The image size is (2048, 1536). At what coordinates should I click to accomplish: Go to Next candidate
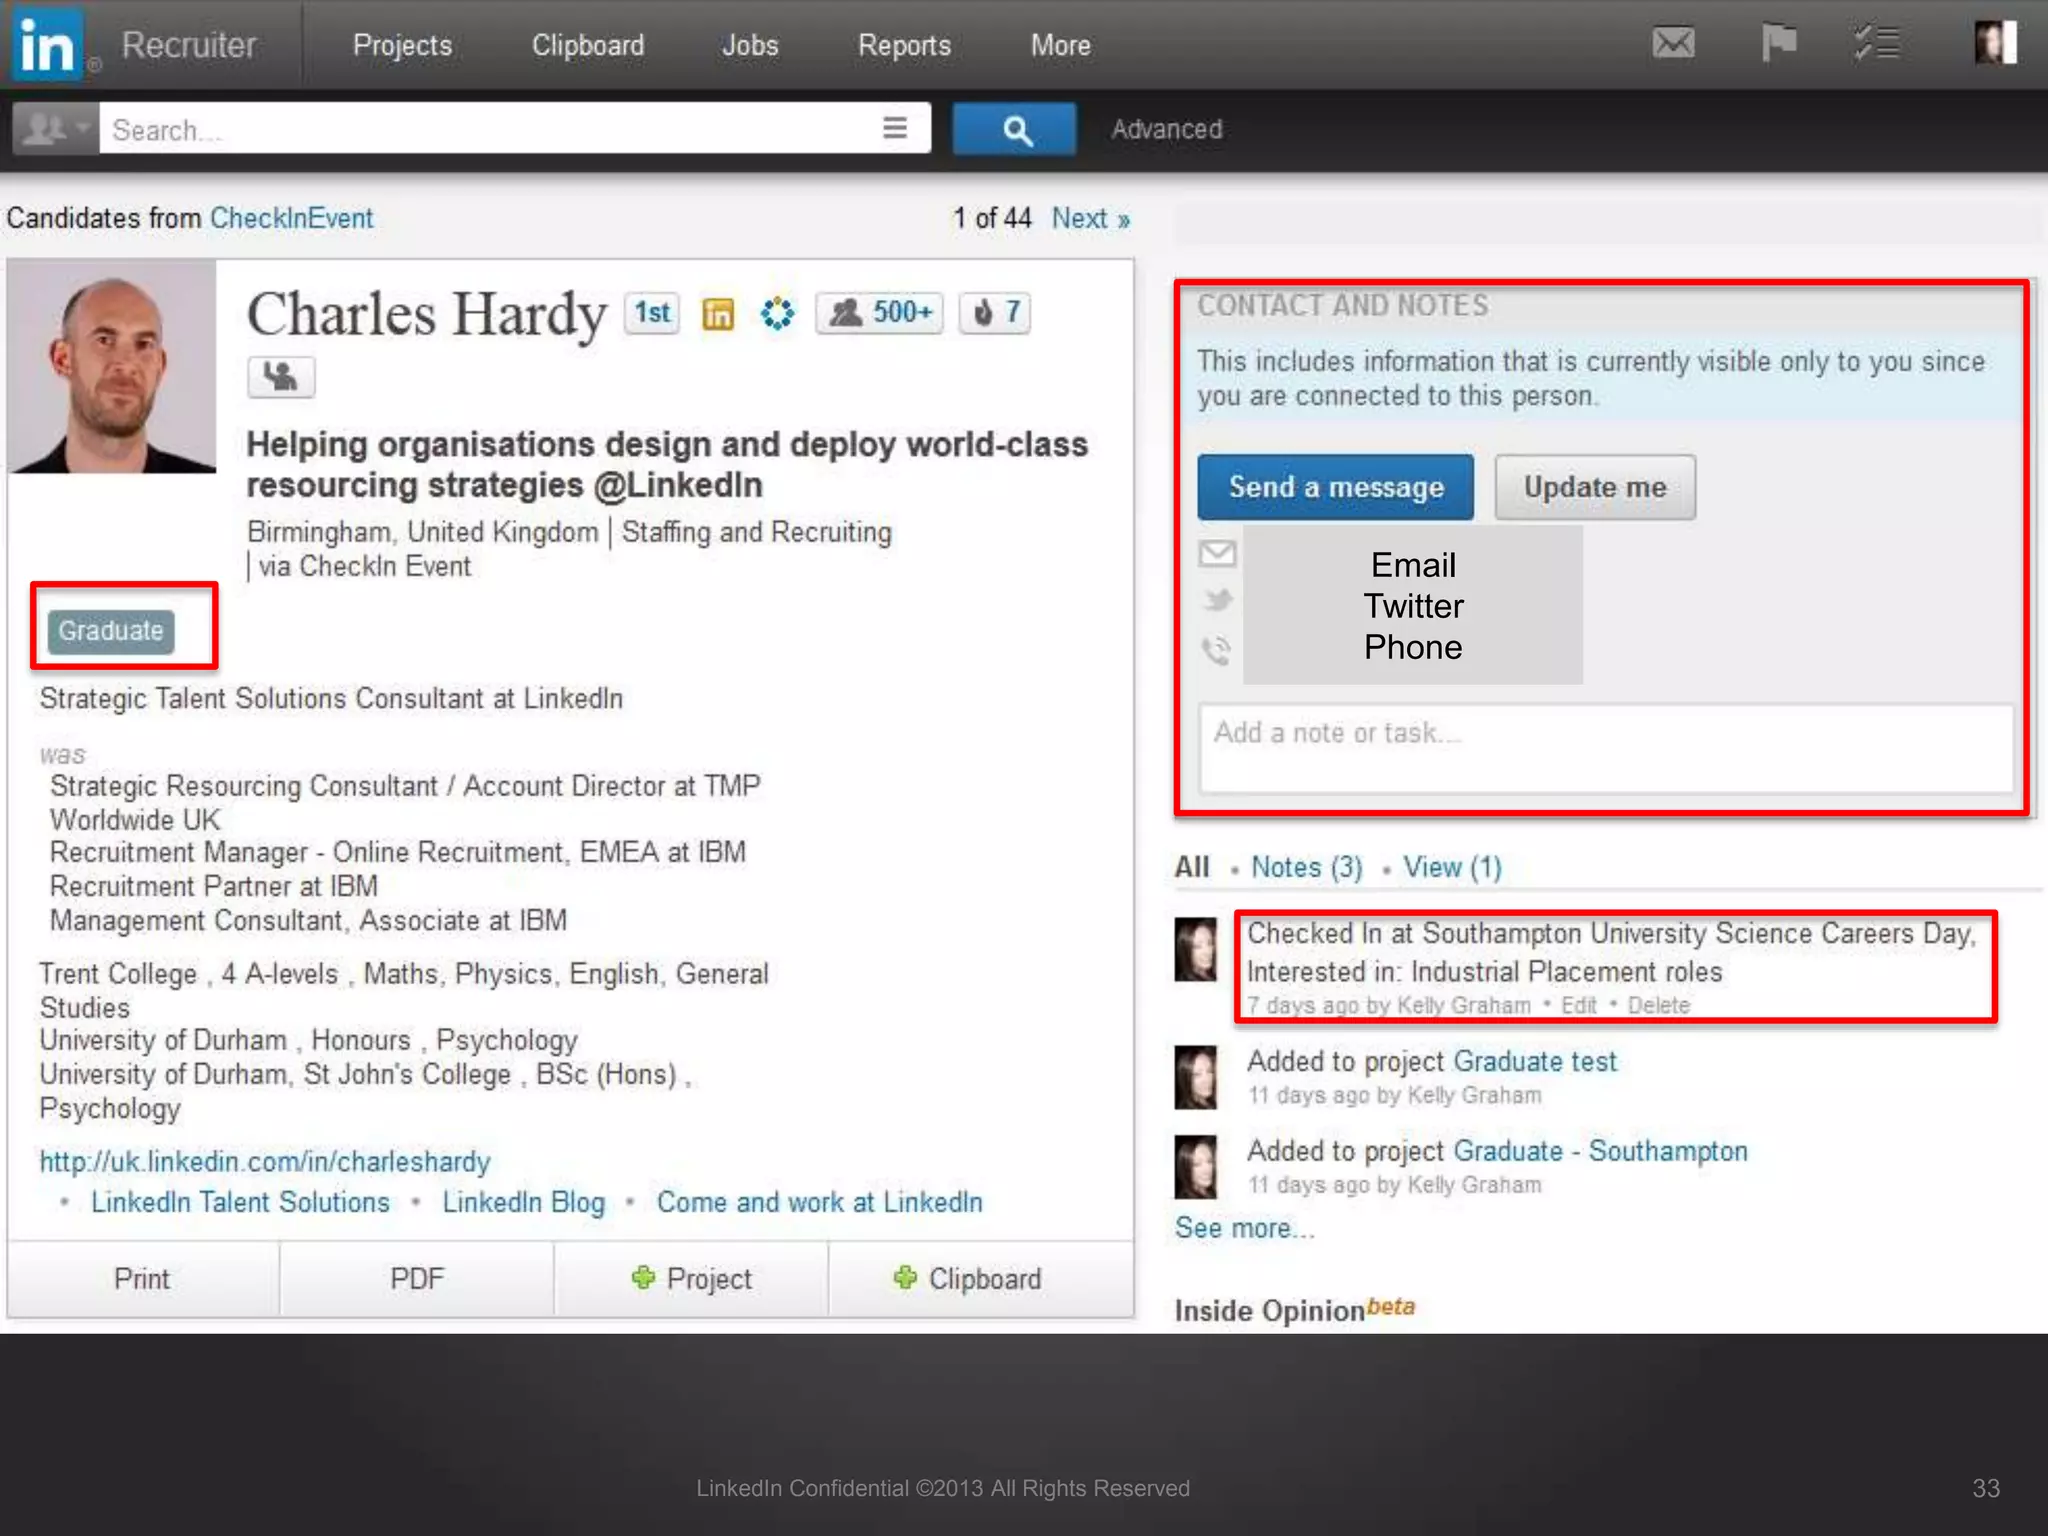[1090, 218]
